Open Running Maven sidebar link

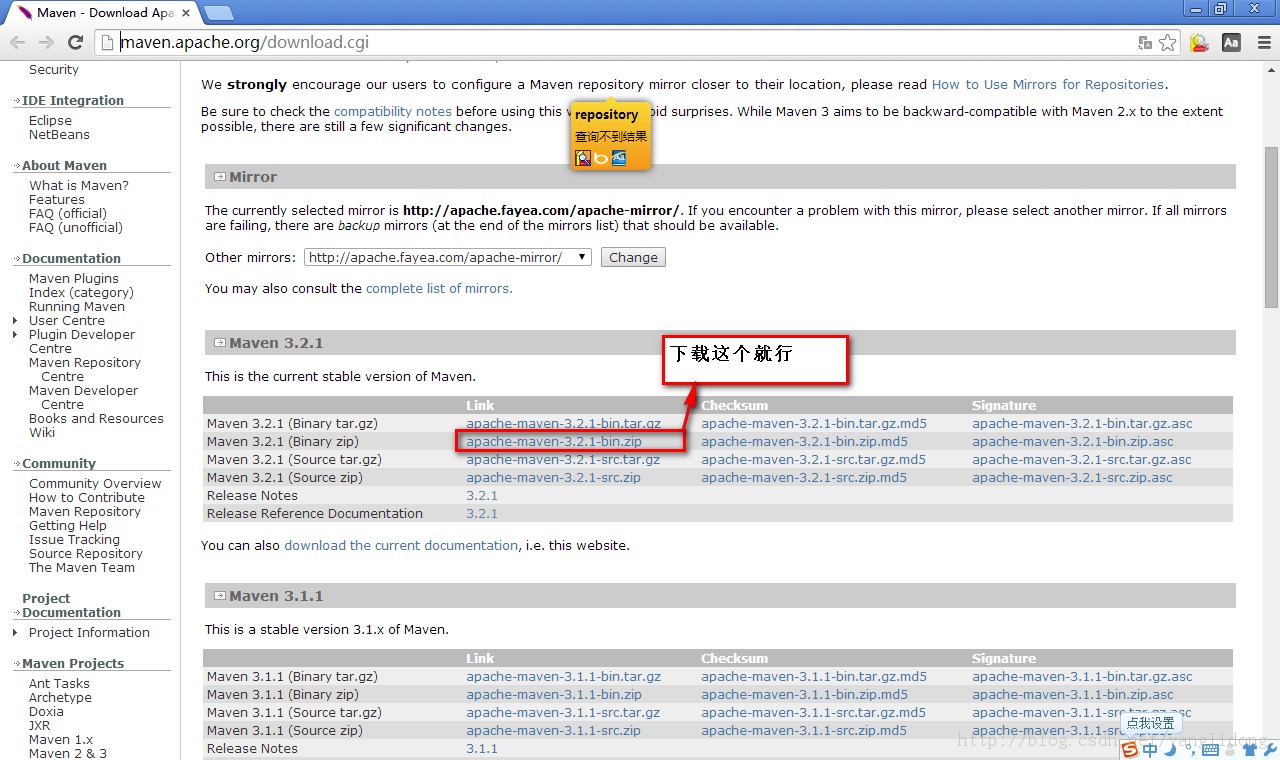(77, 307)
